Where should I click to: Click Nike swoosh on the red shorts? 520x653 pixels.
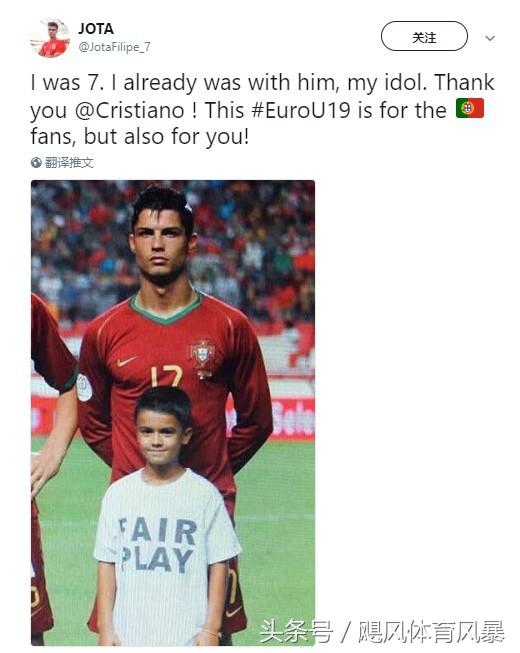pyautogui.click(x=233, y=612)
